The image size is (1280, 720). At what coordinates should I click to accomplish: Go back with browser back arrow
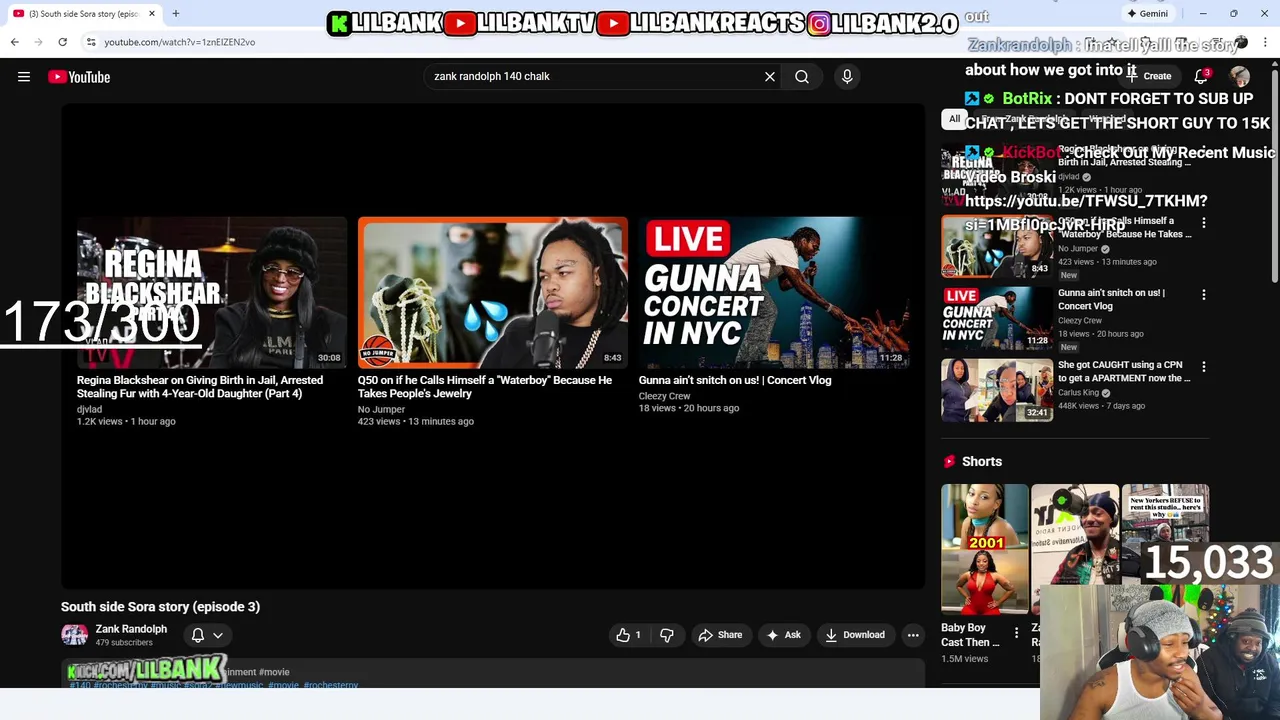point(14,42)
